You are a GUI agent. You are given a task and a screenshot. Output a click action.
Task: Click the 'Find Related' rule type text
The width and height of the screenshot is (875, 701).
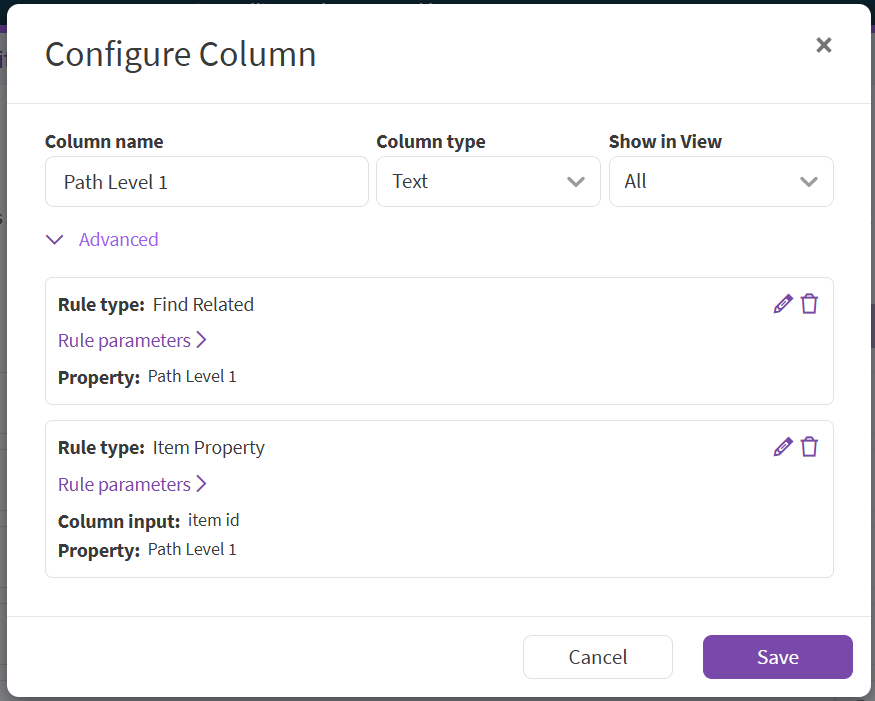coord(203,305)
